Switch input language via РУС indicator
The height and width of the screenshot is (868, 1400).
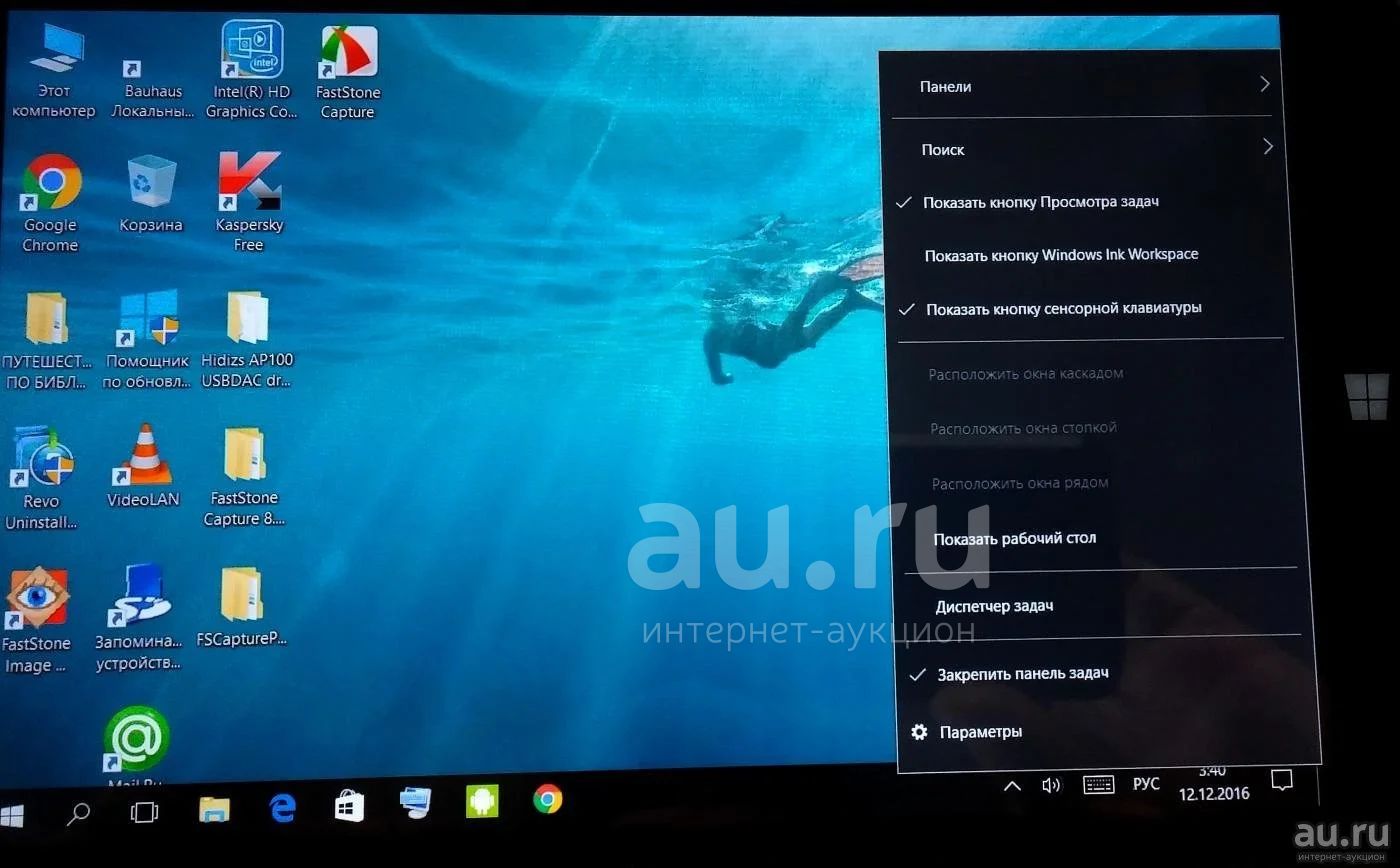pyautogui.click(x=1146, y=783)
